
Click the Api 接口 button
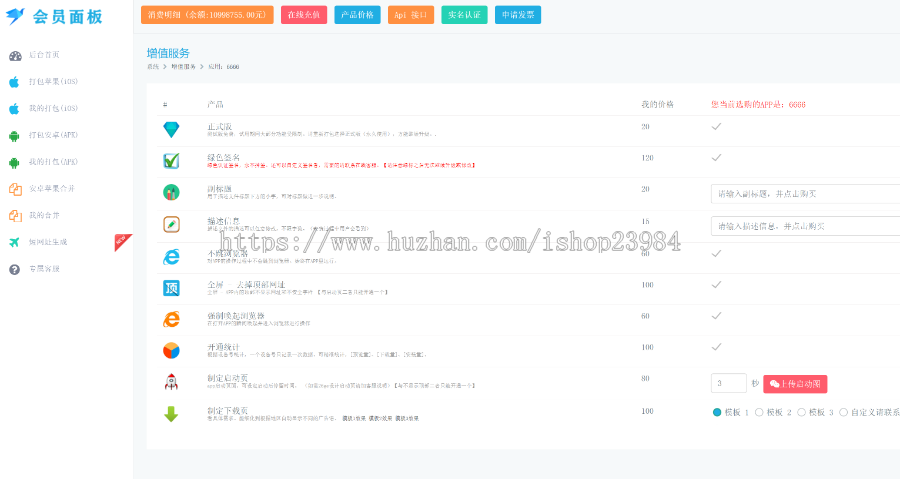(411, 15)
